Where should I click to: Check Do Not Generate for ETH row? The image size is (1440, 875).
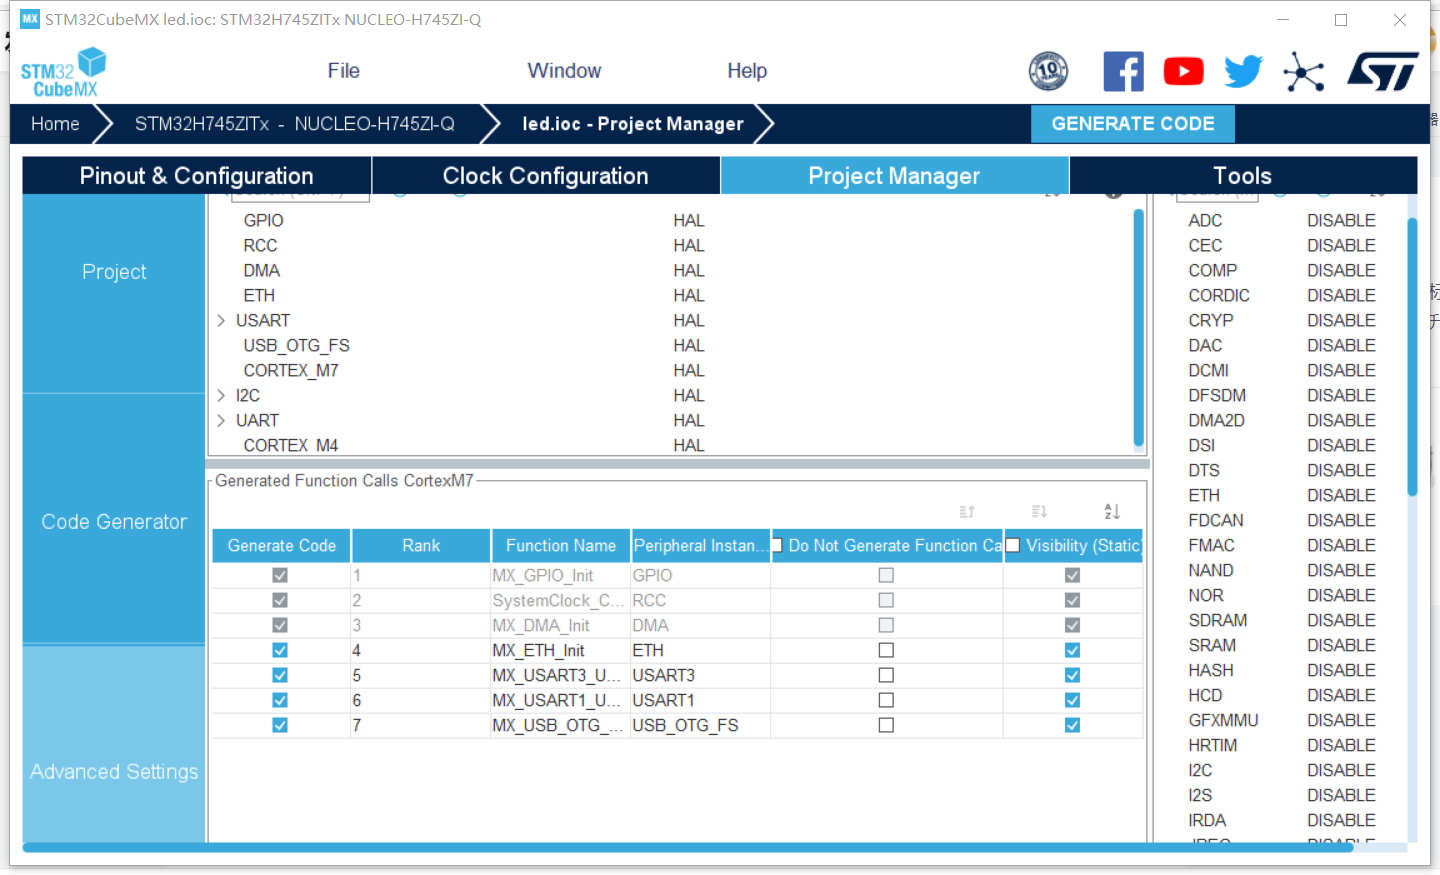click(886, 650)
